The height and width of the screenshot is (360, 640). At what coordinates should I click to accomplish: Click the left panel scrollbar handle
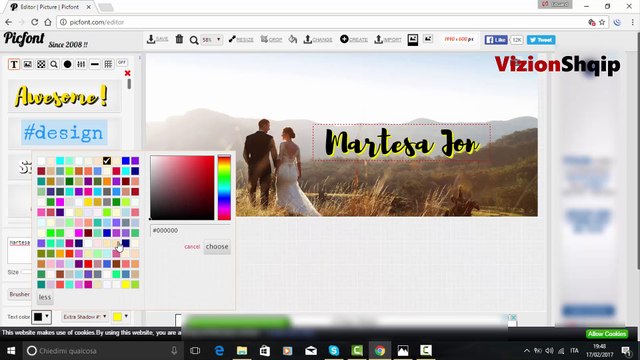pyautogui.click(x=129, y=84)
